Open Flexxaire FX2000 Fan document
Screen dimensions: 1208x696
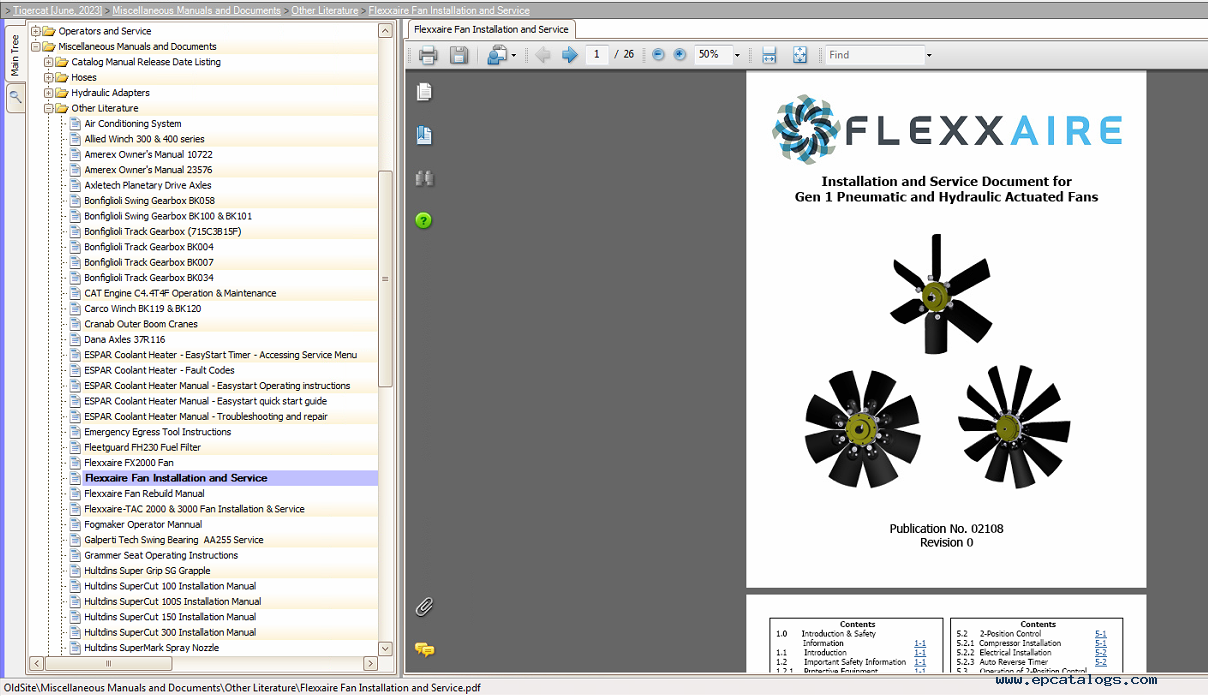(x=129, y=463)
